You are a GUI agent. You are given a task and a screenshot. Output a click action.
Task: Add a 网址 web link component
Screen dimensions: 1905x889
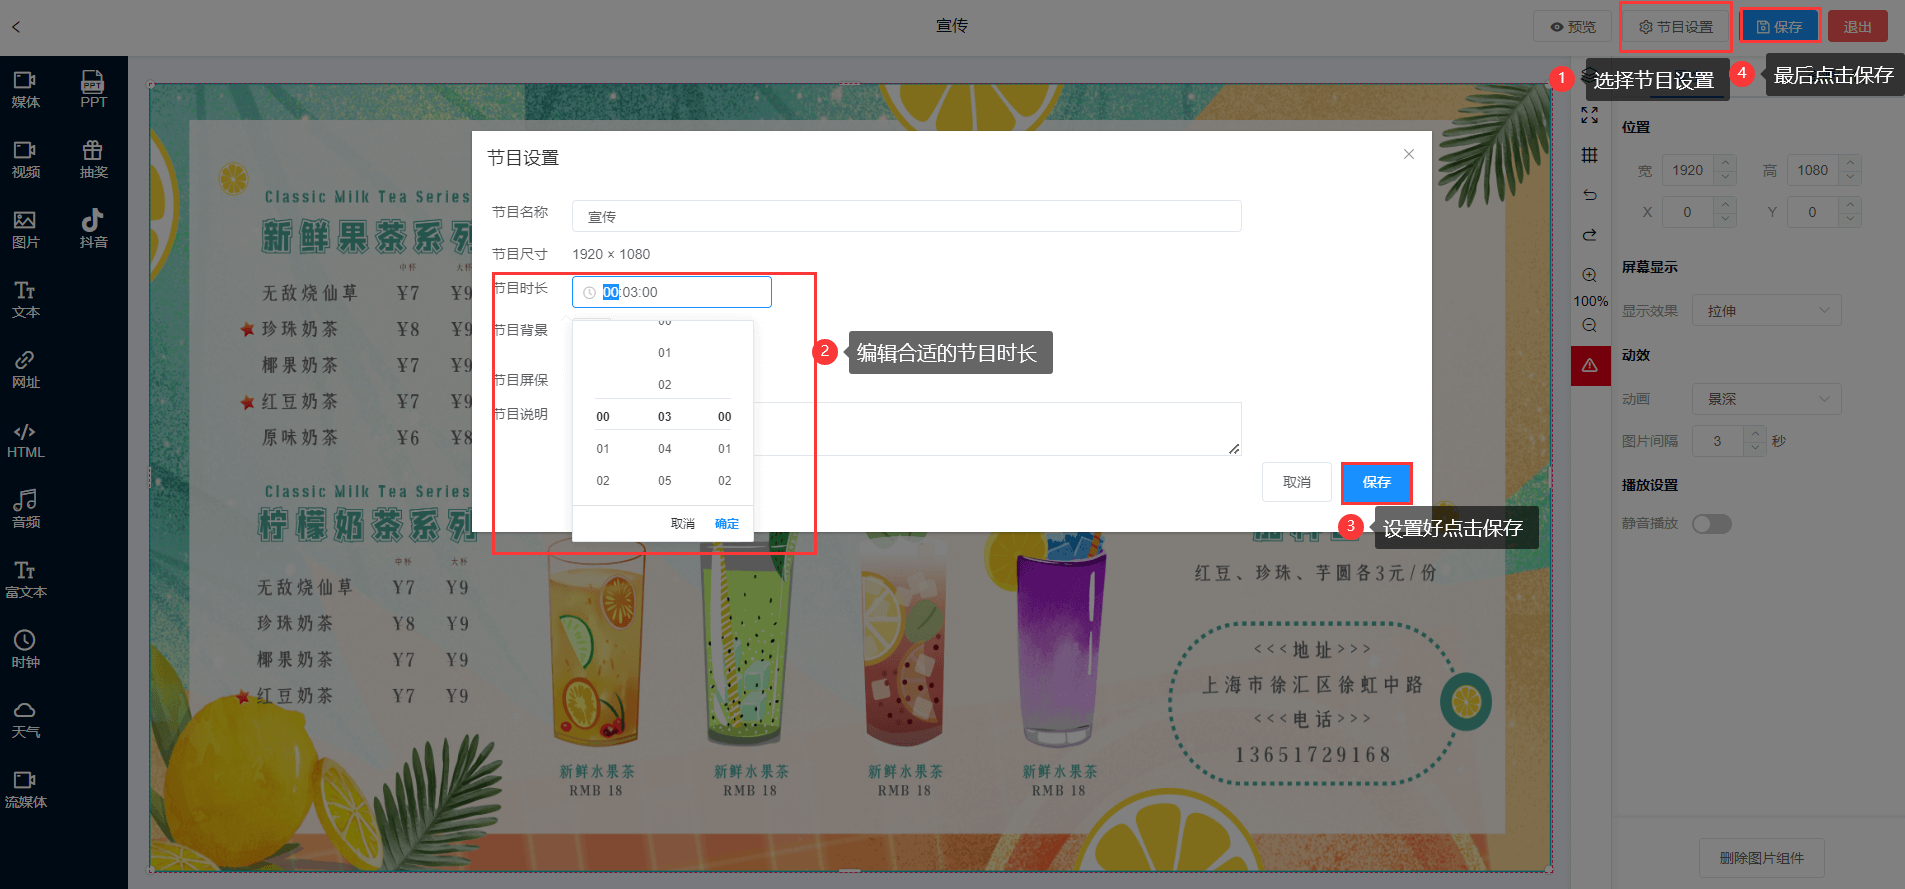(25, 370)
